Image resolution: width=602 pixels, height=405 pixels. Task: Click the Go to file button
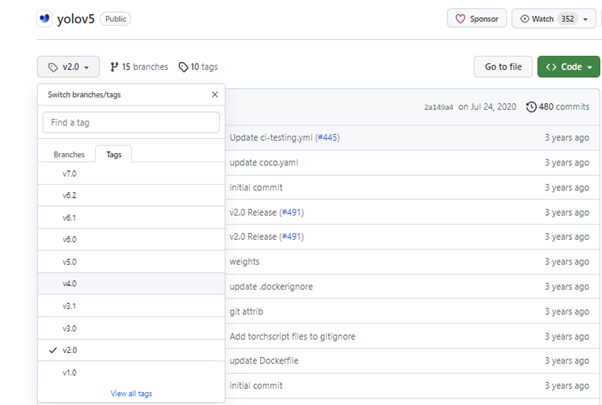click(503, 67)
